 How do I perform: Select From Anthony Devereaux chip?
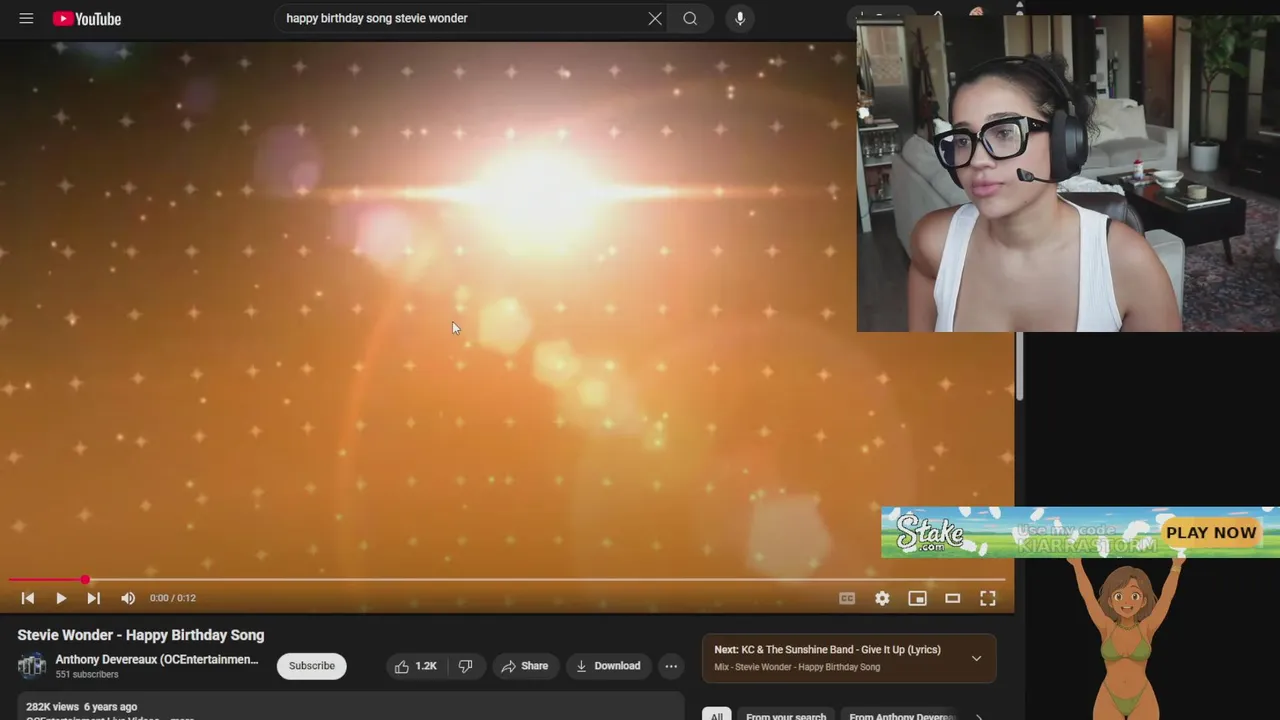click(902, 715)
